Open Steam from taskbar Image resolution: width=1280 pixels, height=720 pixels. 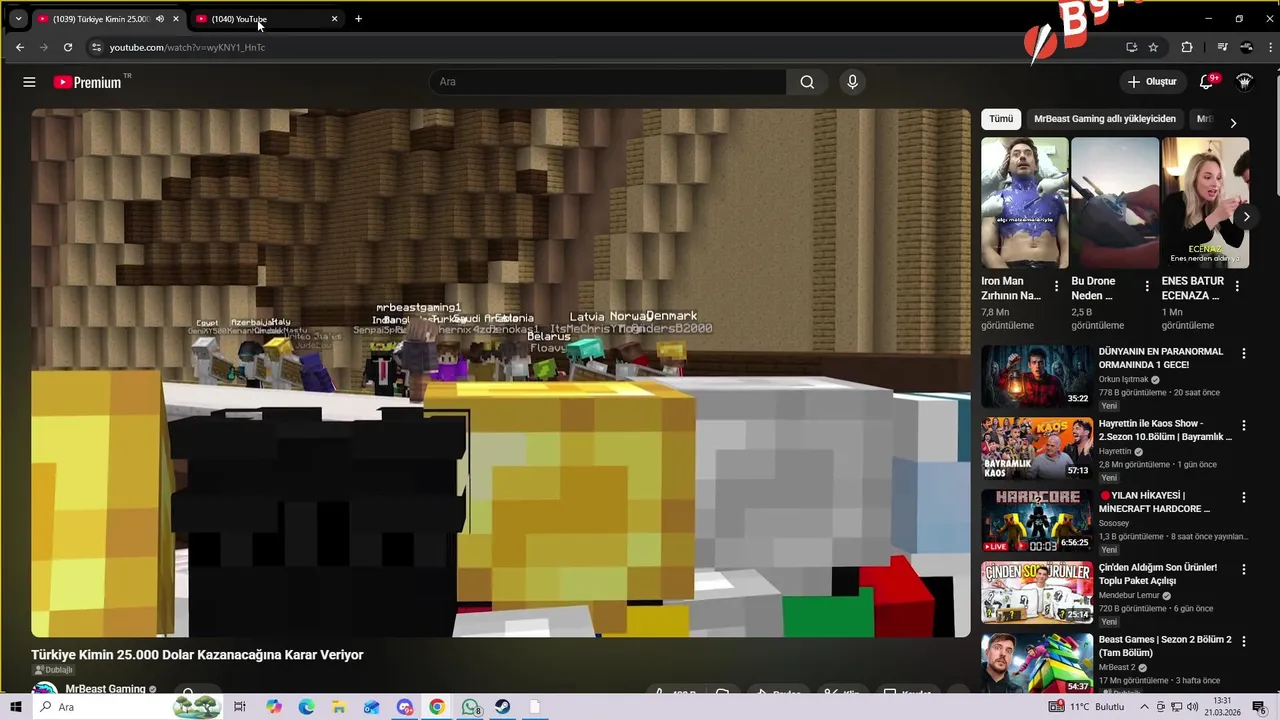click(x=503, y=707)
